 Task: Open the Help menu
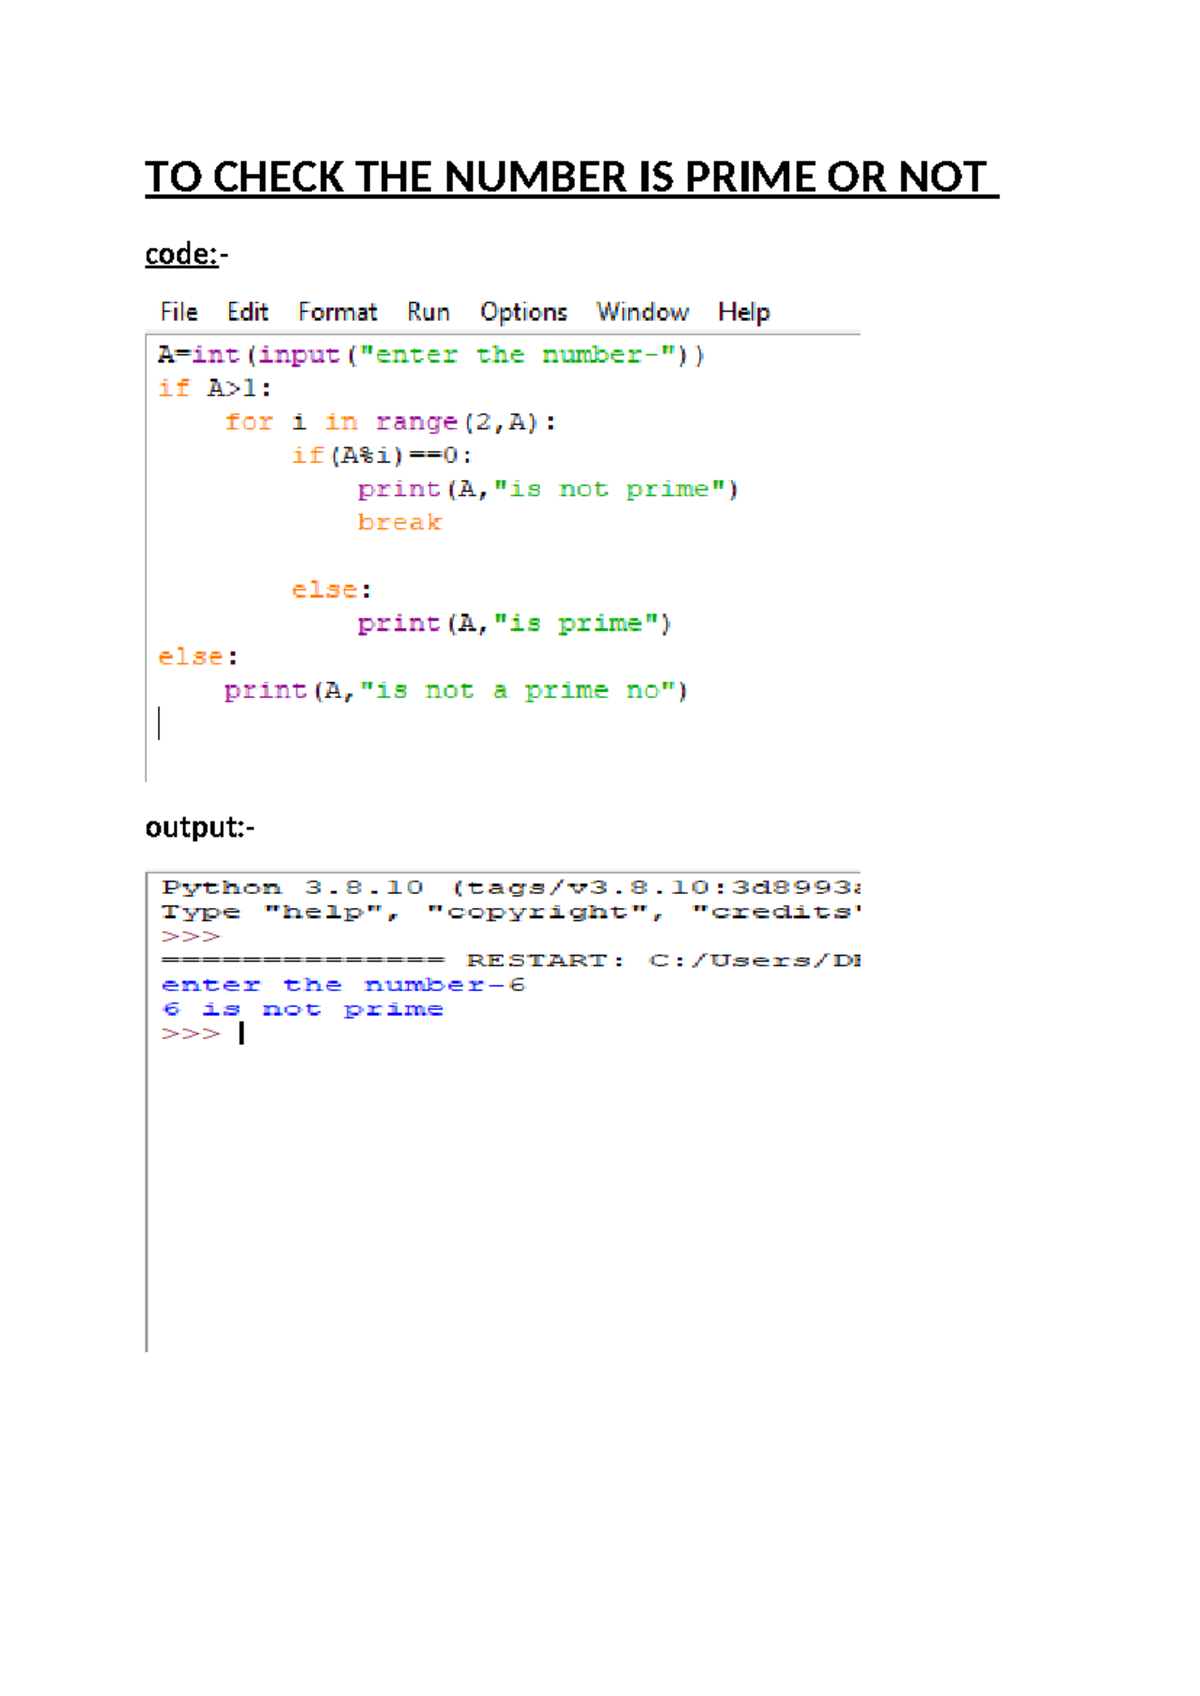[743, 312]
